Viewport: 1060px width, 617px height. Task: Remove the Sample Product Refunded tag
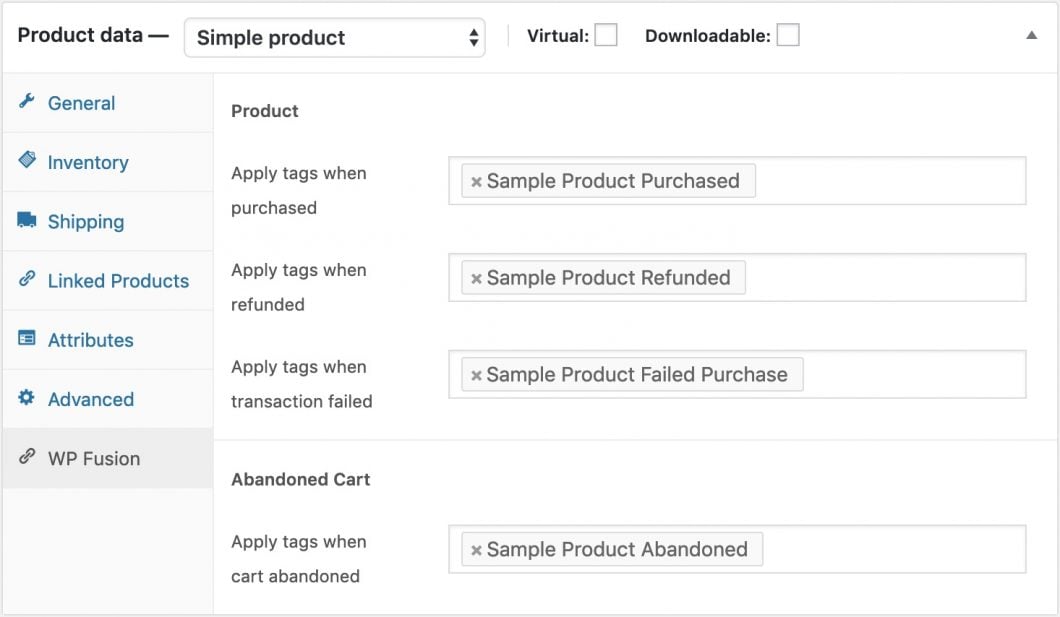476,279
